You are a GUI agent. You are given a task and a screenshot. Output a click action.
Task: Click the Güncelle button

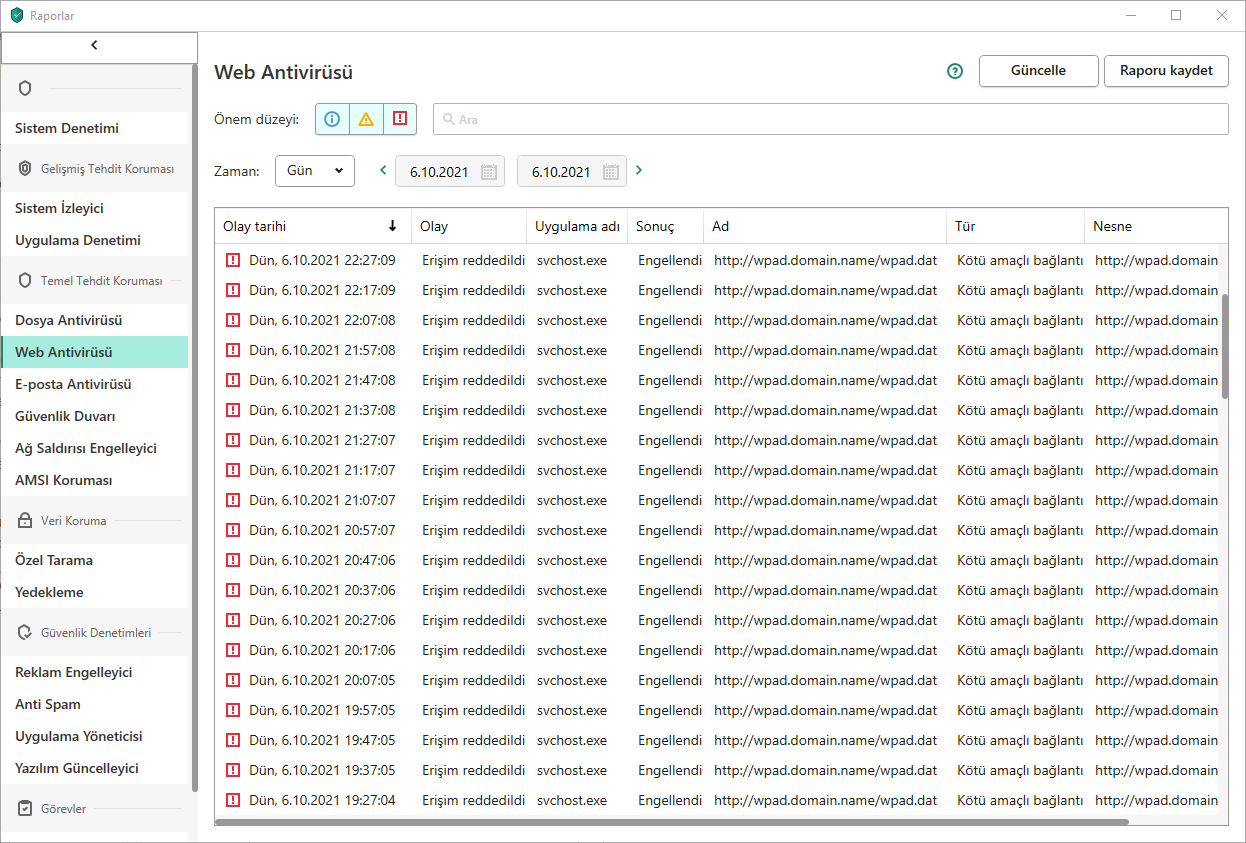point(1038,71)
